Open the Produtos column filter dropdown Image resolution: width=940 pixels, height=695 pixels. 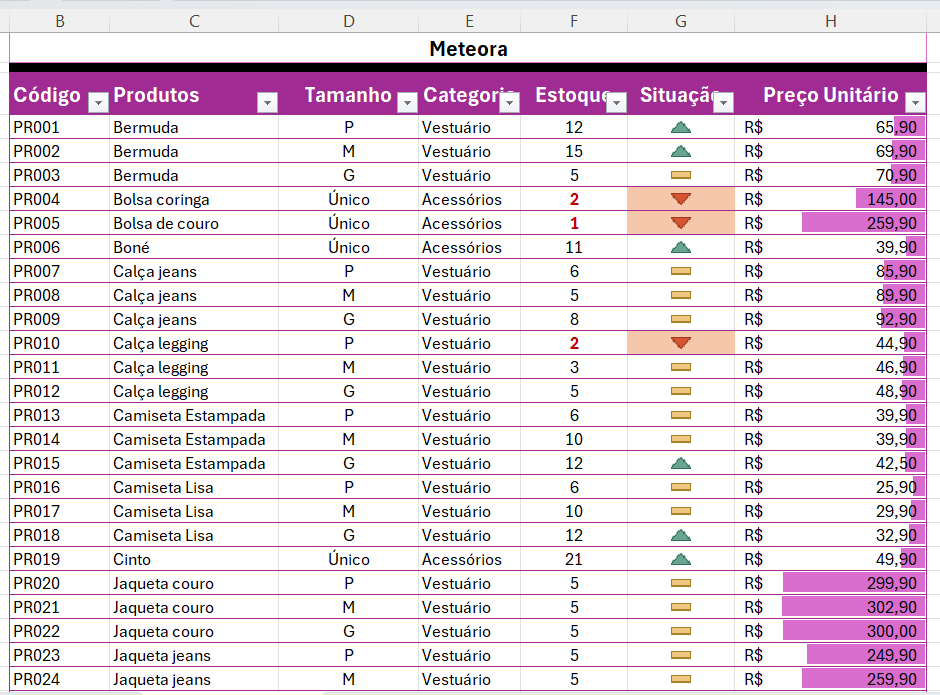pyautogui.click(x=267, y=102)
